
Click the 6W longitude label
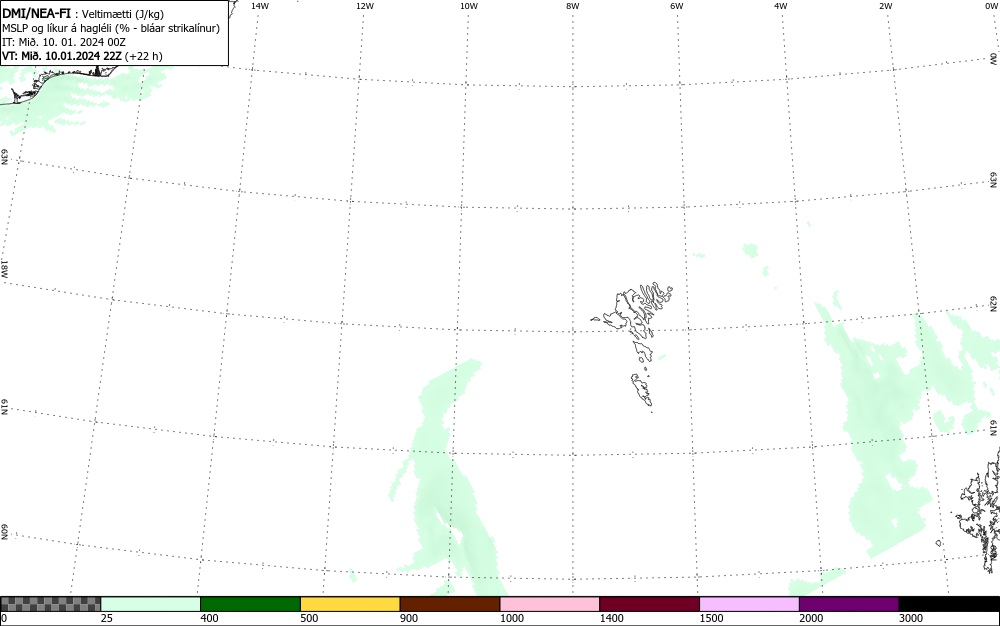point(677,6)
